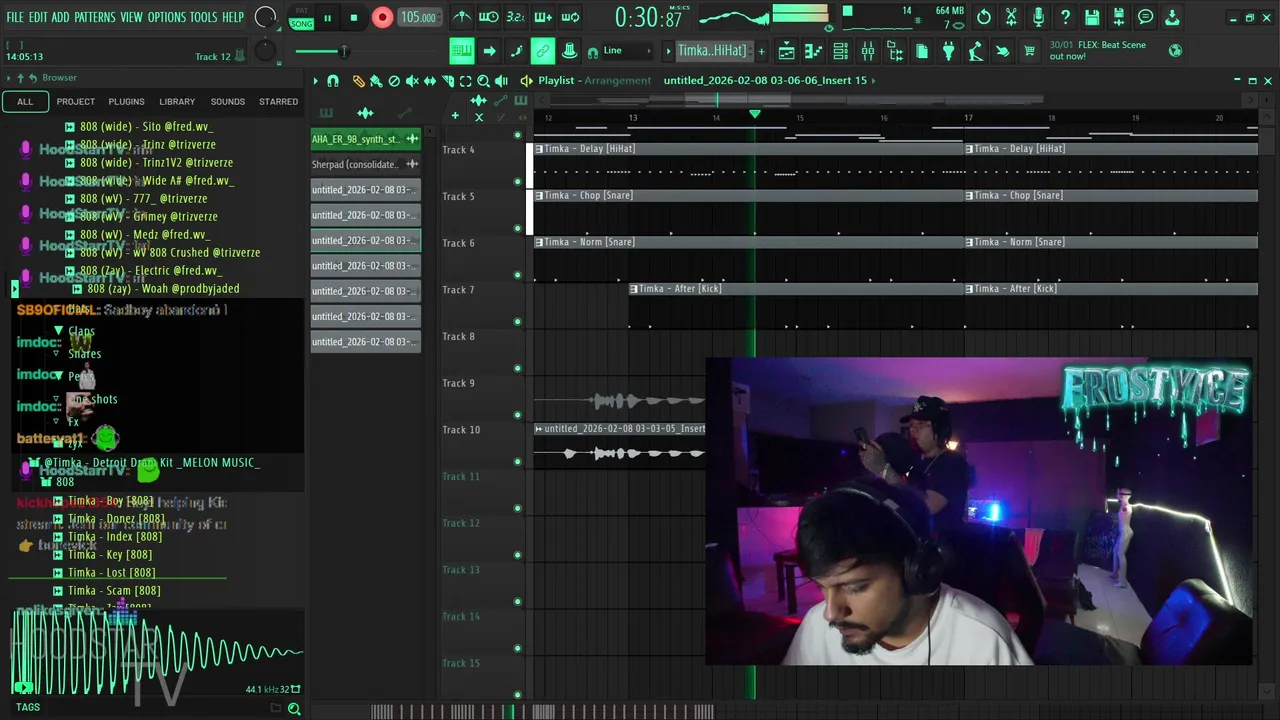Select the zoom magnifier tool in Playlist
Image resolution: width=1280 pixels, height=720 pixels.
(483, 81)
